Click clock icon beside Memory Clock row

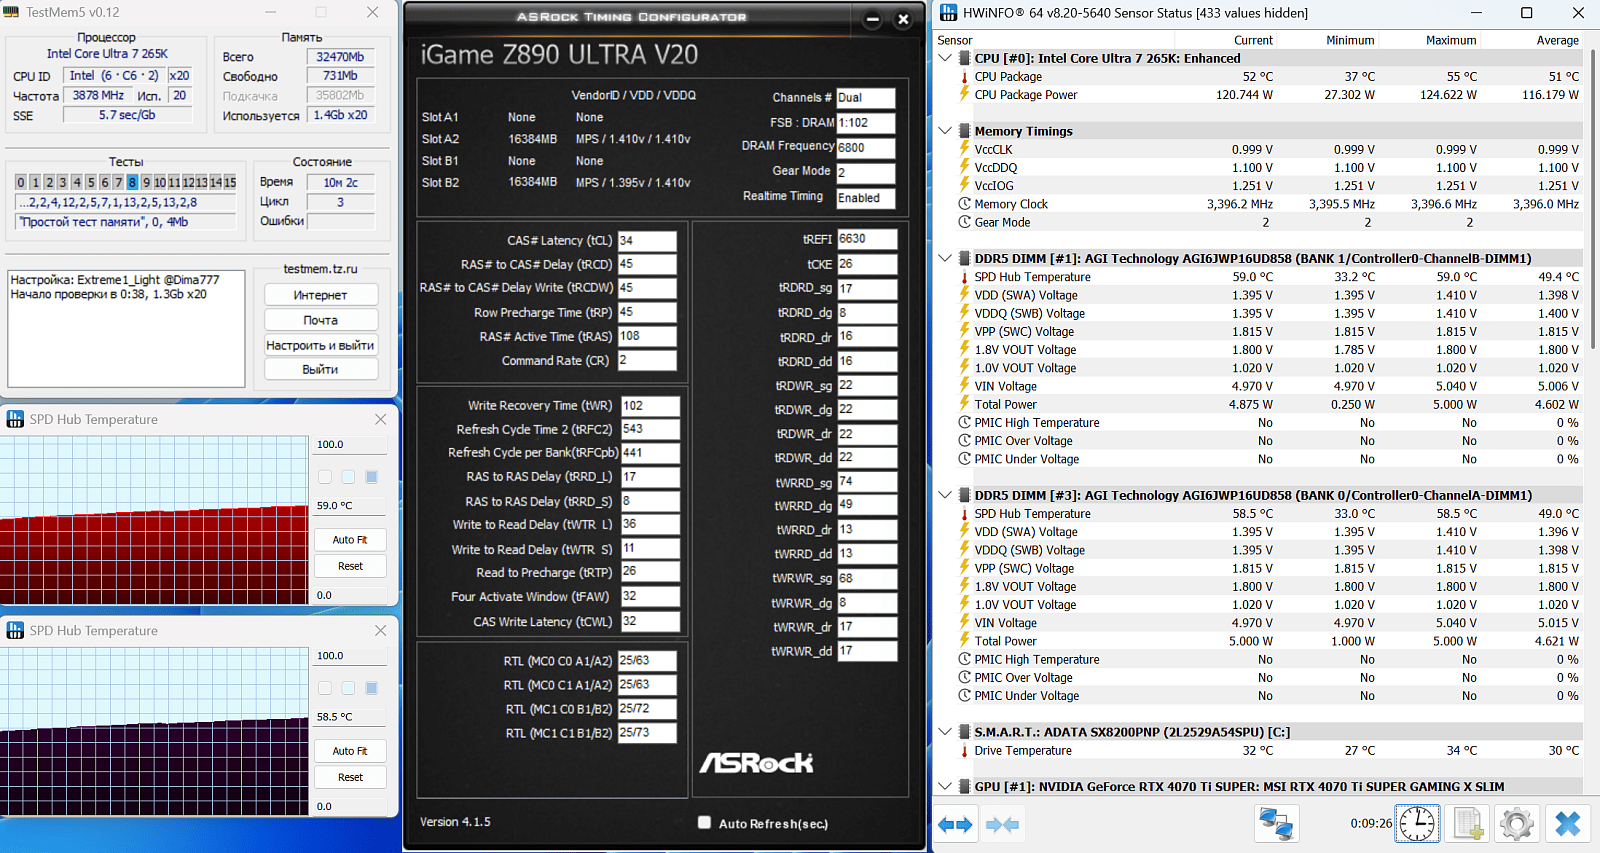[964, 204]
